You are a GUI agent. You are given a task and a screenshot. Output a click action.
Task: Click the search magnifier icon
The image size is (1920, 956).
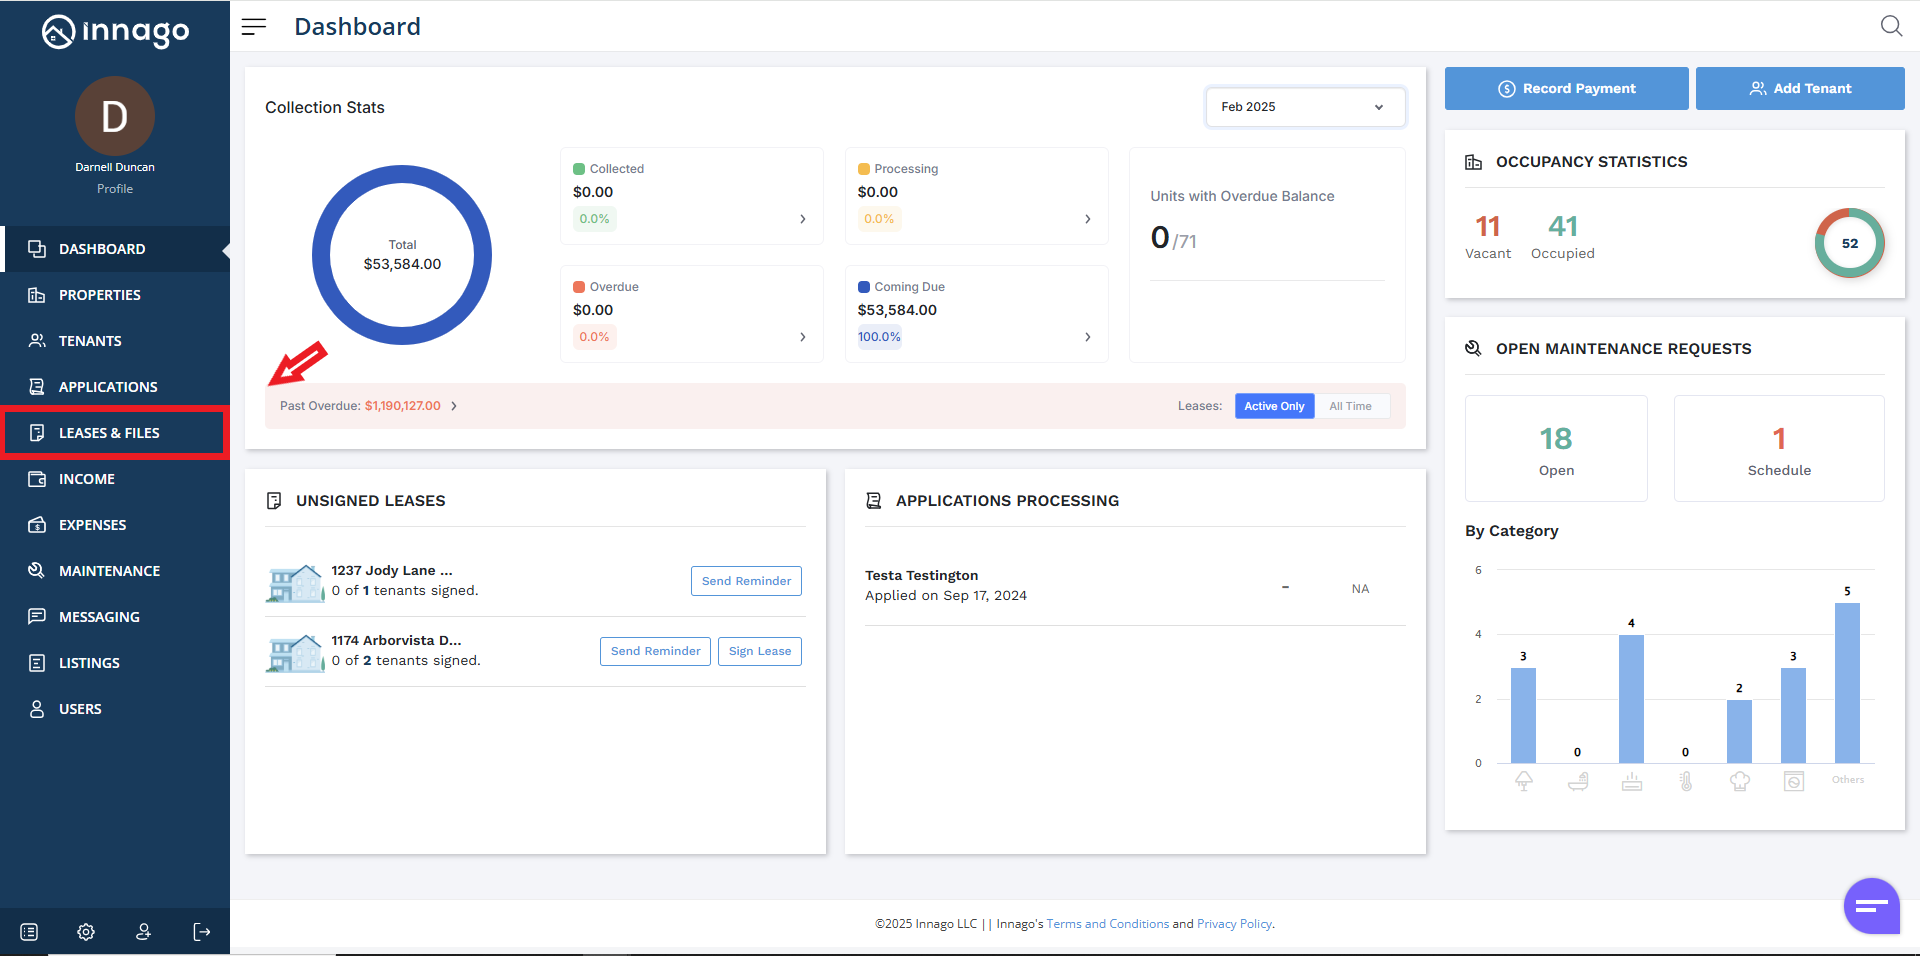(x=1890, y=26)
